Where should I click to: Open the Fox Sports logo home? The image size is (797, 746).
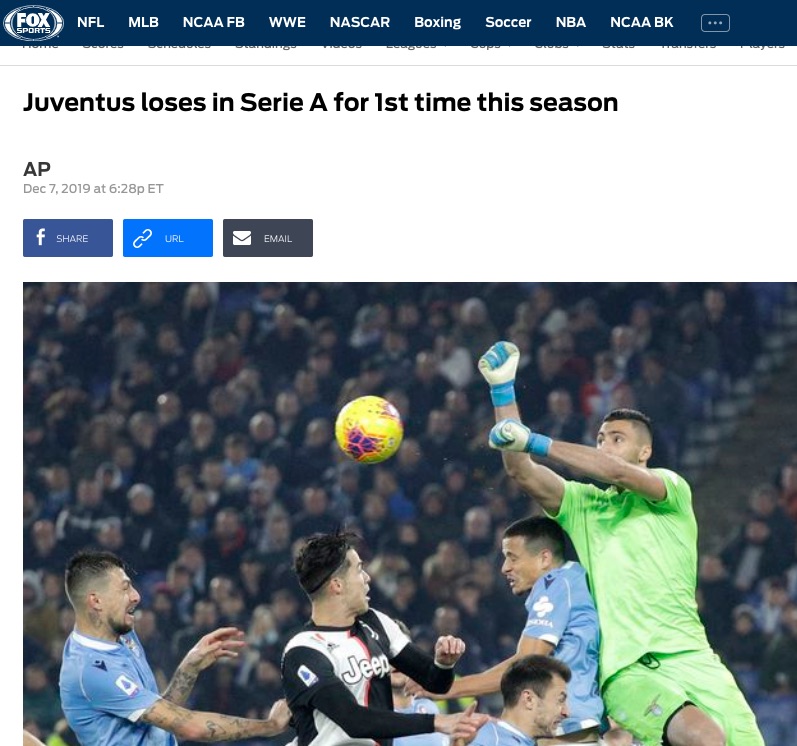point(33,23)
